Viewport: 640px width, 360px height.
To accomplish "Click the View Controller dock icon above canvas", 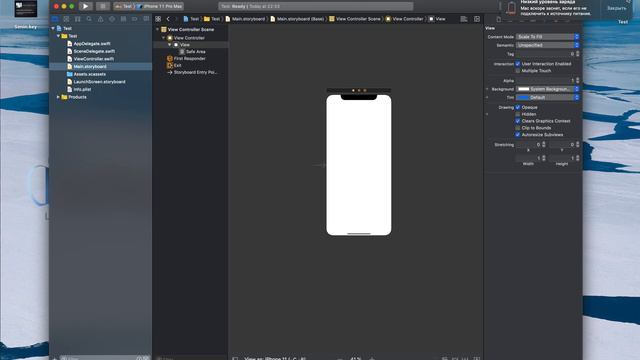I will tap(353, 90).
